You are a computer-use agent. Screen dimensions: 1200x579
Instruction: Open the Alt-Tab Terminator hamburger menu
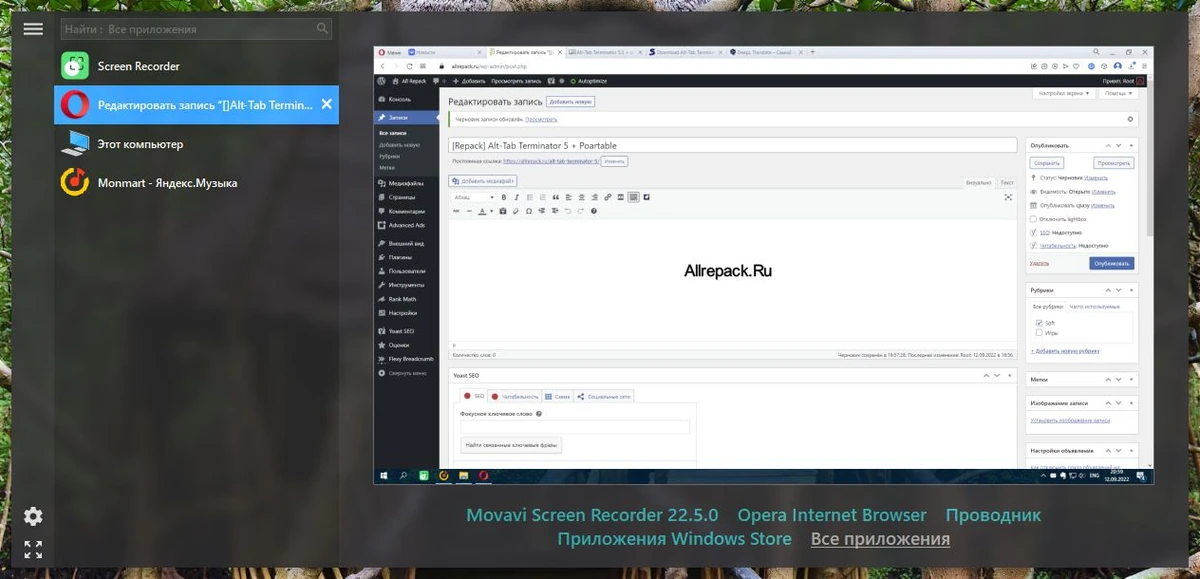point(33,29)
